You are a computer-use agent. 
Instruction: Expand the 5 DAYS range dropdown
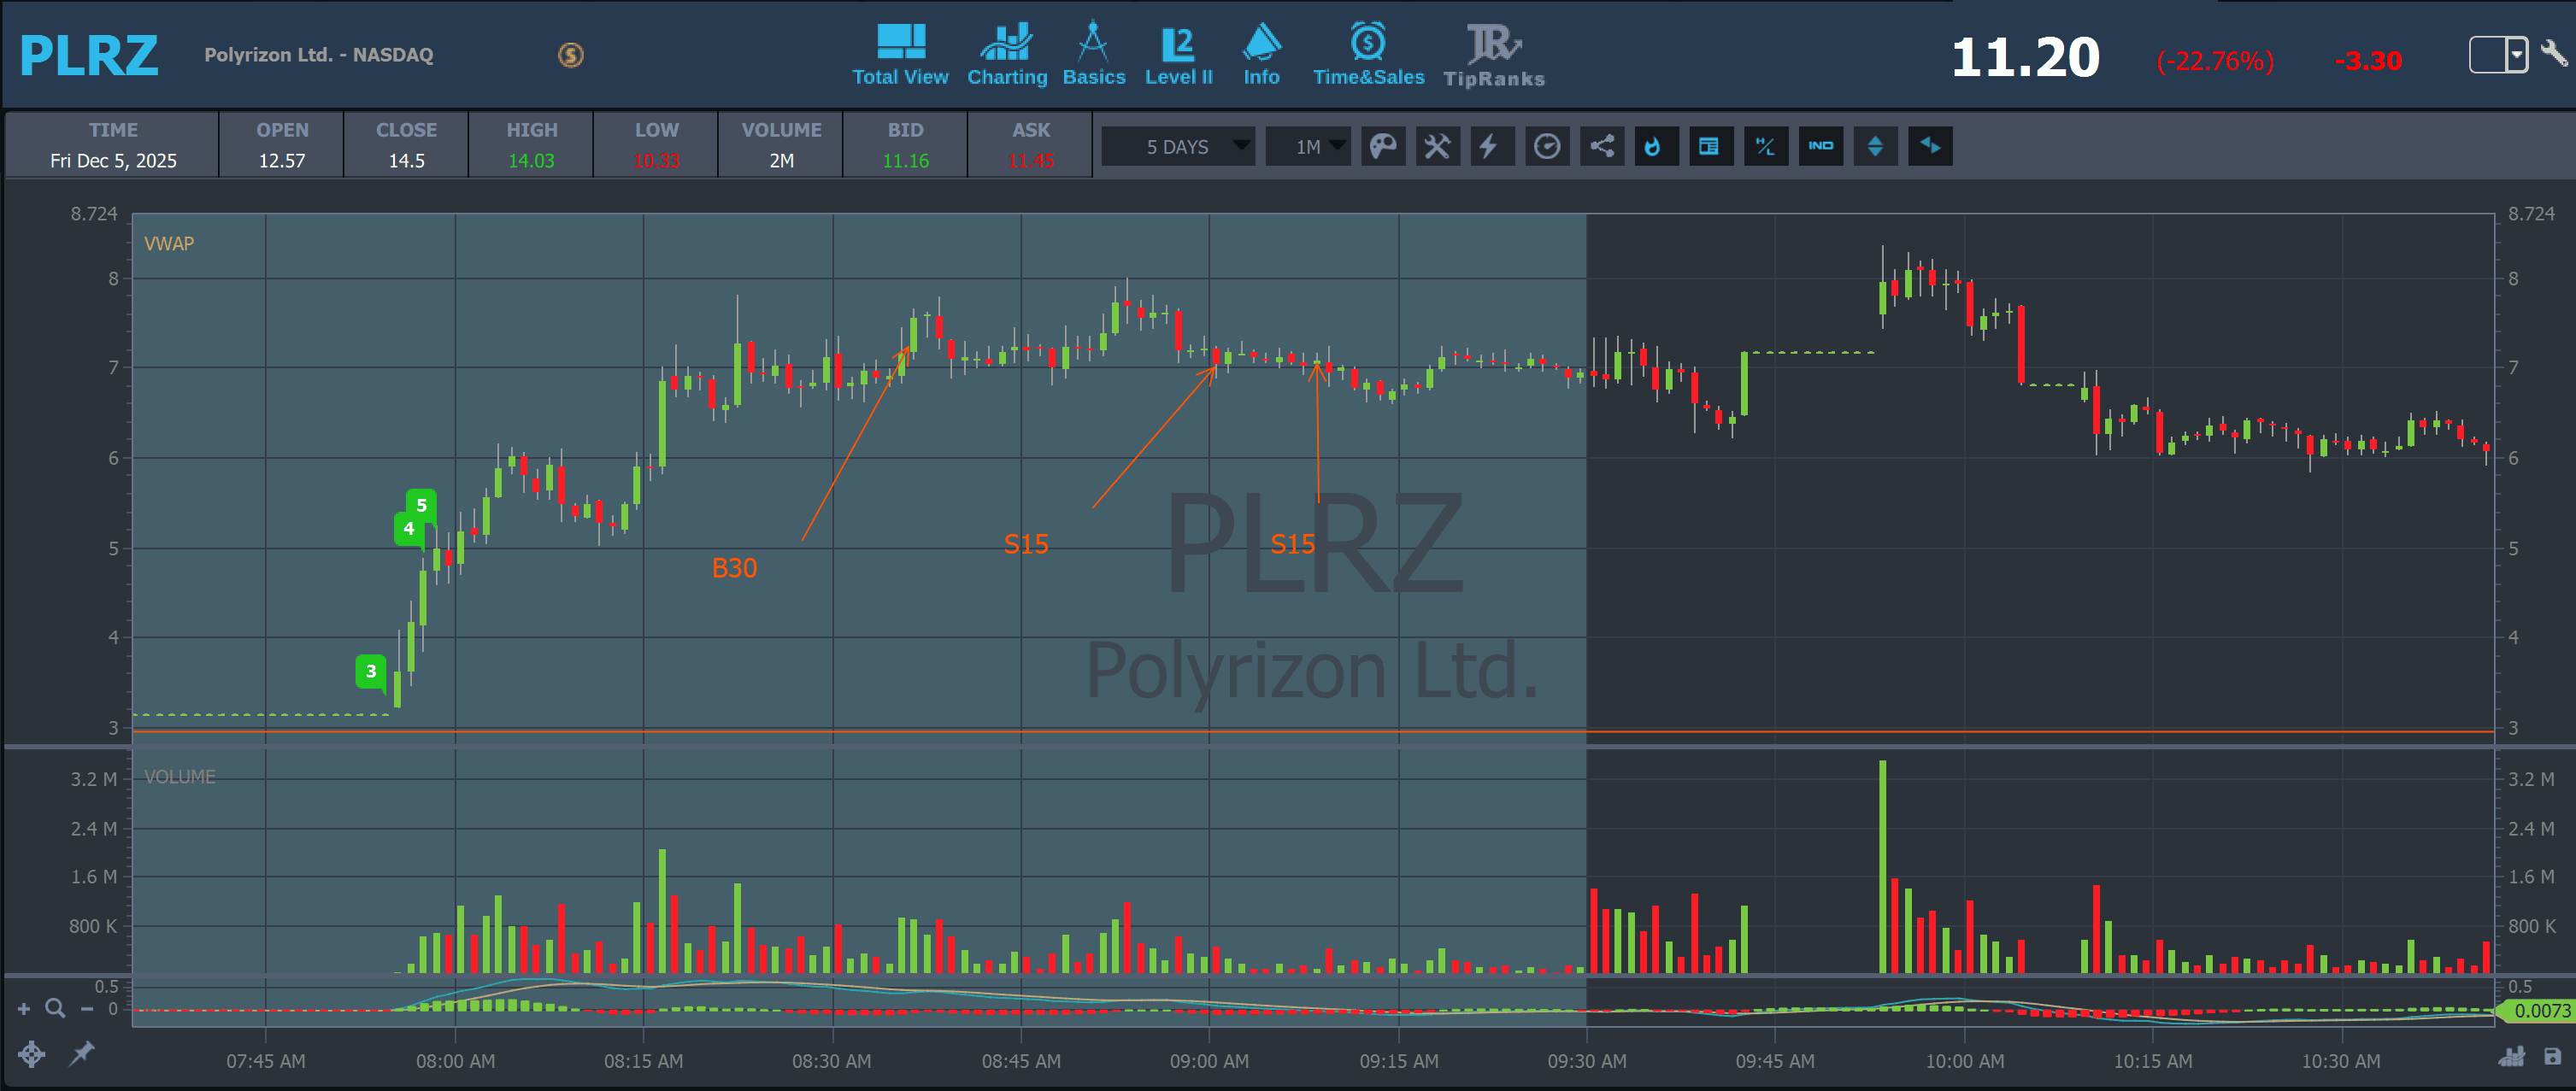(1179, 147)
